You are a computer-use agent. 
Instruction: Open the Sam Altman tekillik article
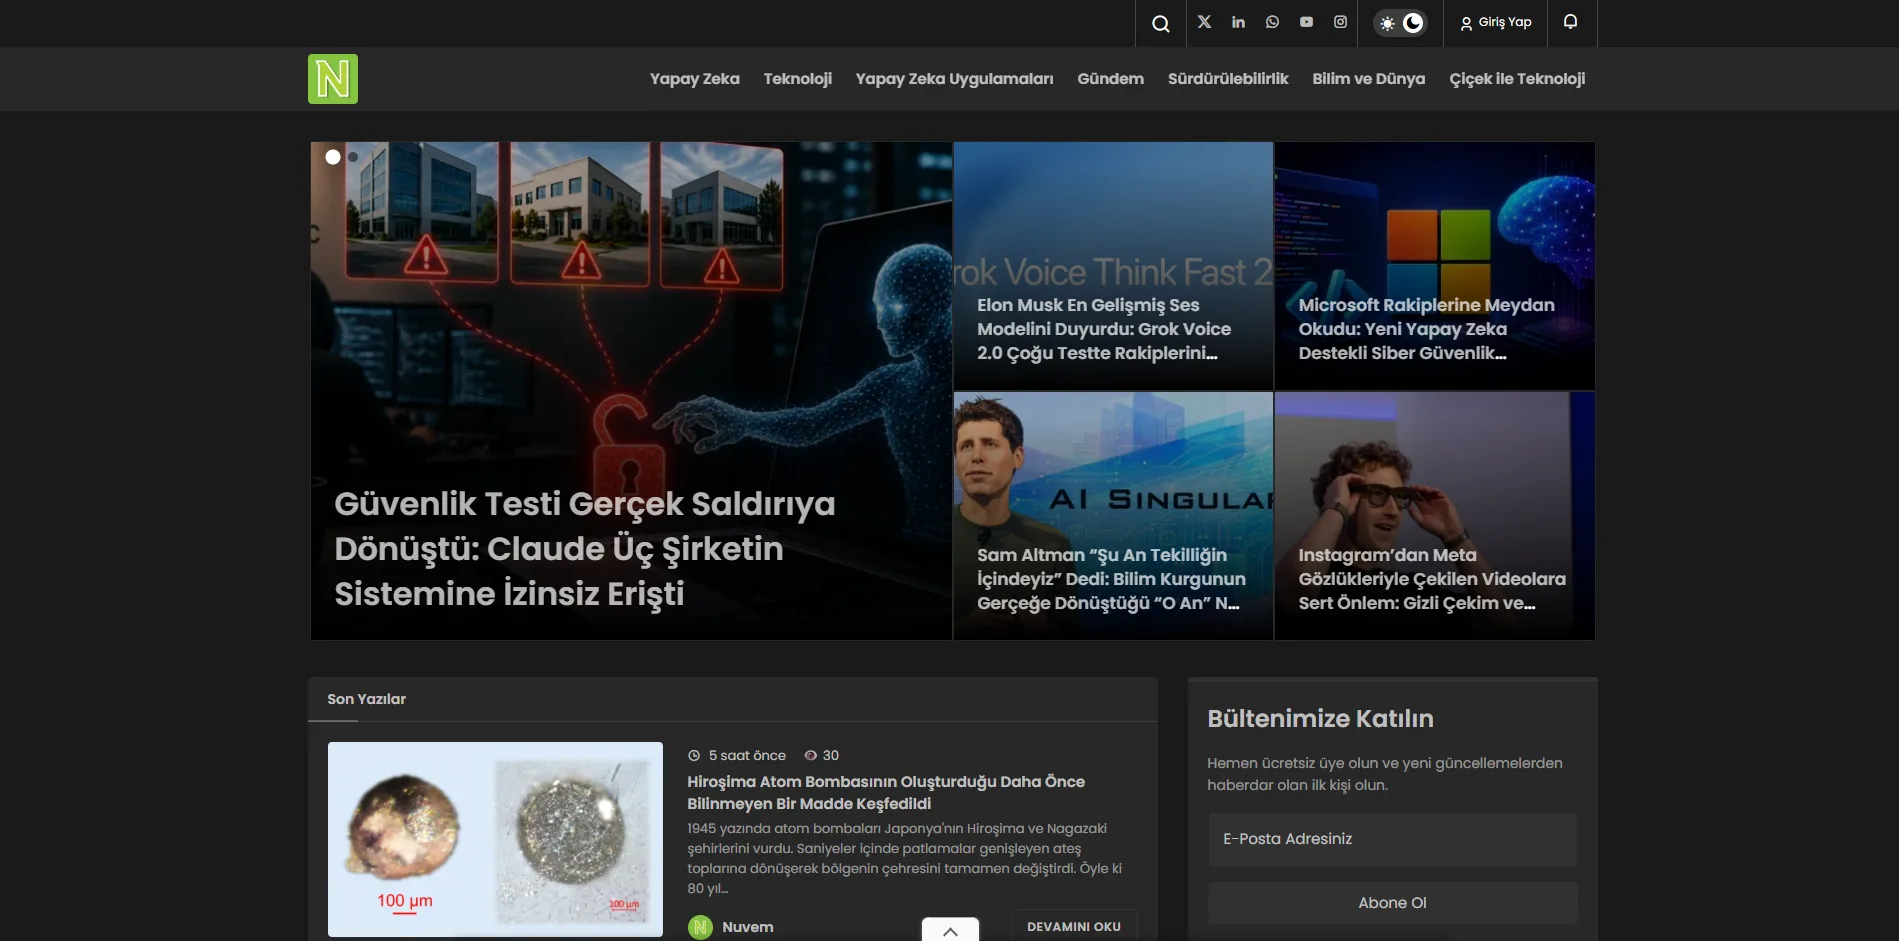[x=1113, y=516]
